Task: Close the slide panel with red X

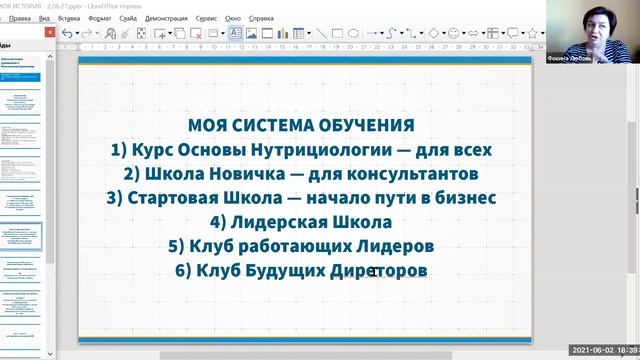Action: pos(50,32)
